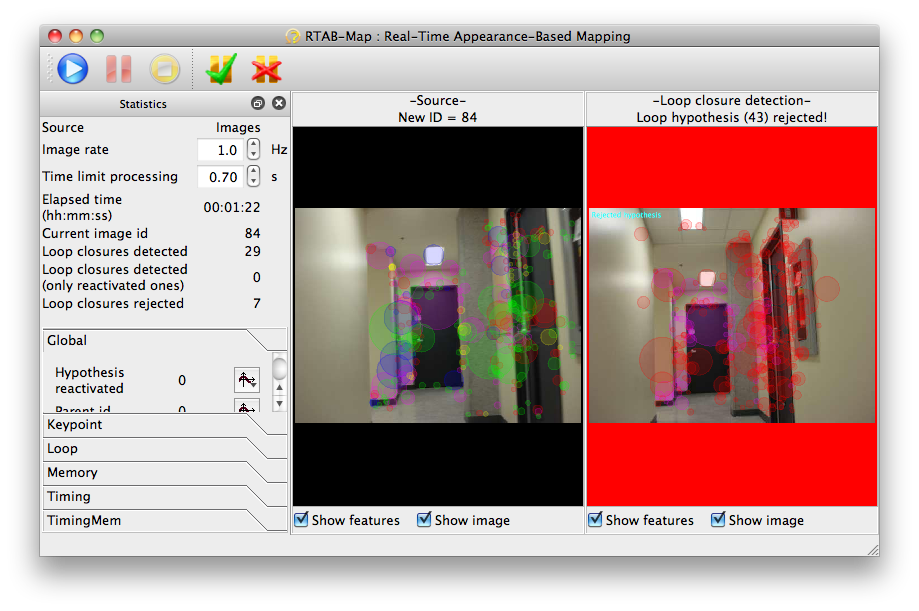This screenshot has height=611, width=919.
Task: Open plot icon for Parent id
Action: (x=247, y=406)
